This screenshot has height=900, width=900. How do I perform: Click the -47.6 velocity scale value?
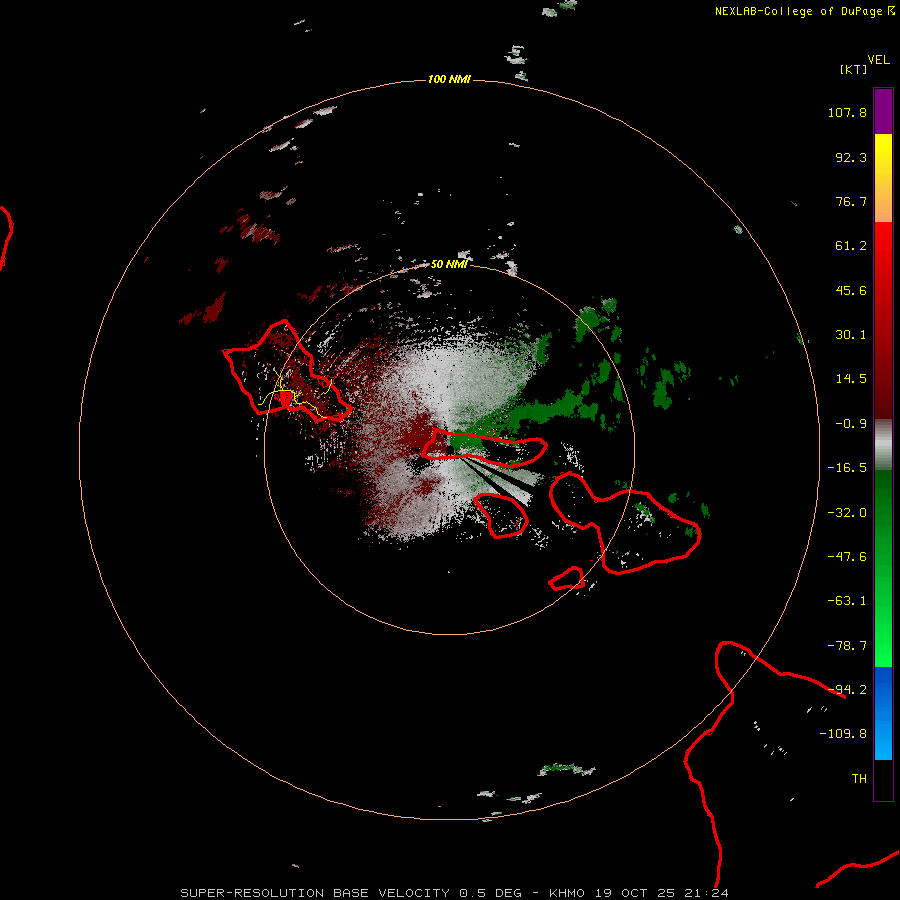tap(847, 557)
